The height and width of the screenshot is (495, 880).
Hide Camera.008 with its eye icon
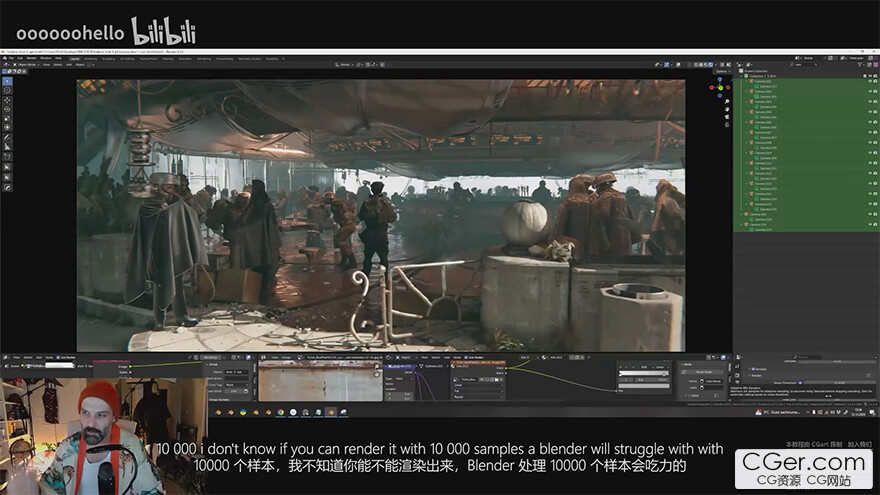(870, 143)
